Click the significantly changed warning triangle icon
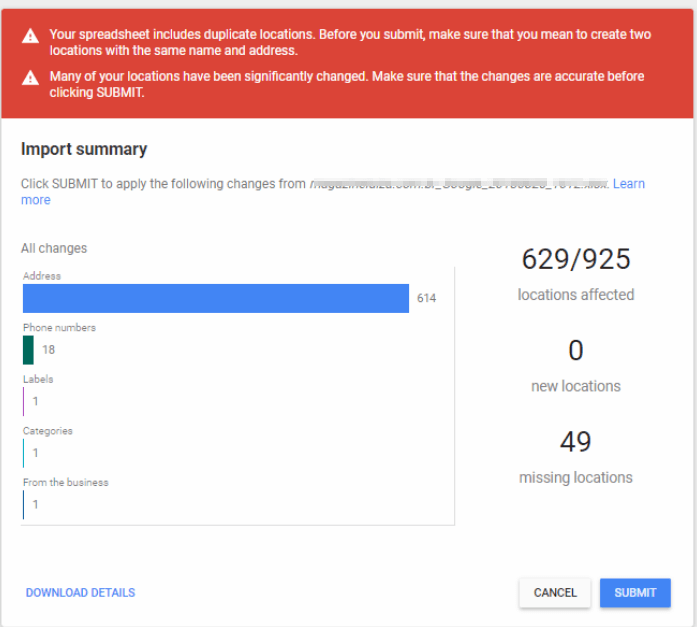The image size is (697, 627). [32, 77]
